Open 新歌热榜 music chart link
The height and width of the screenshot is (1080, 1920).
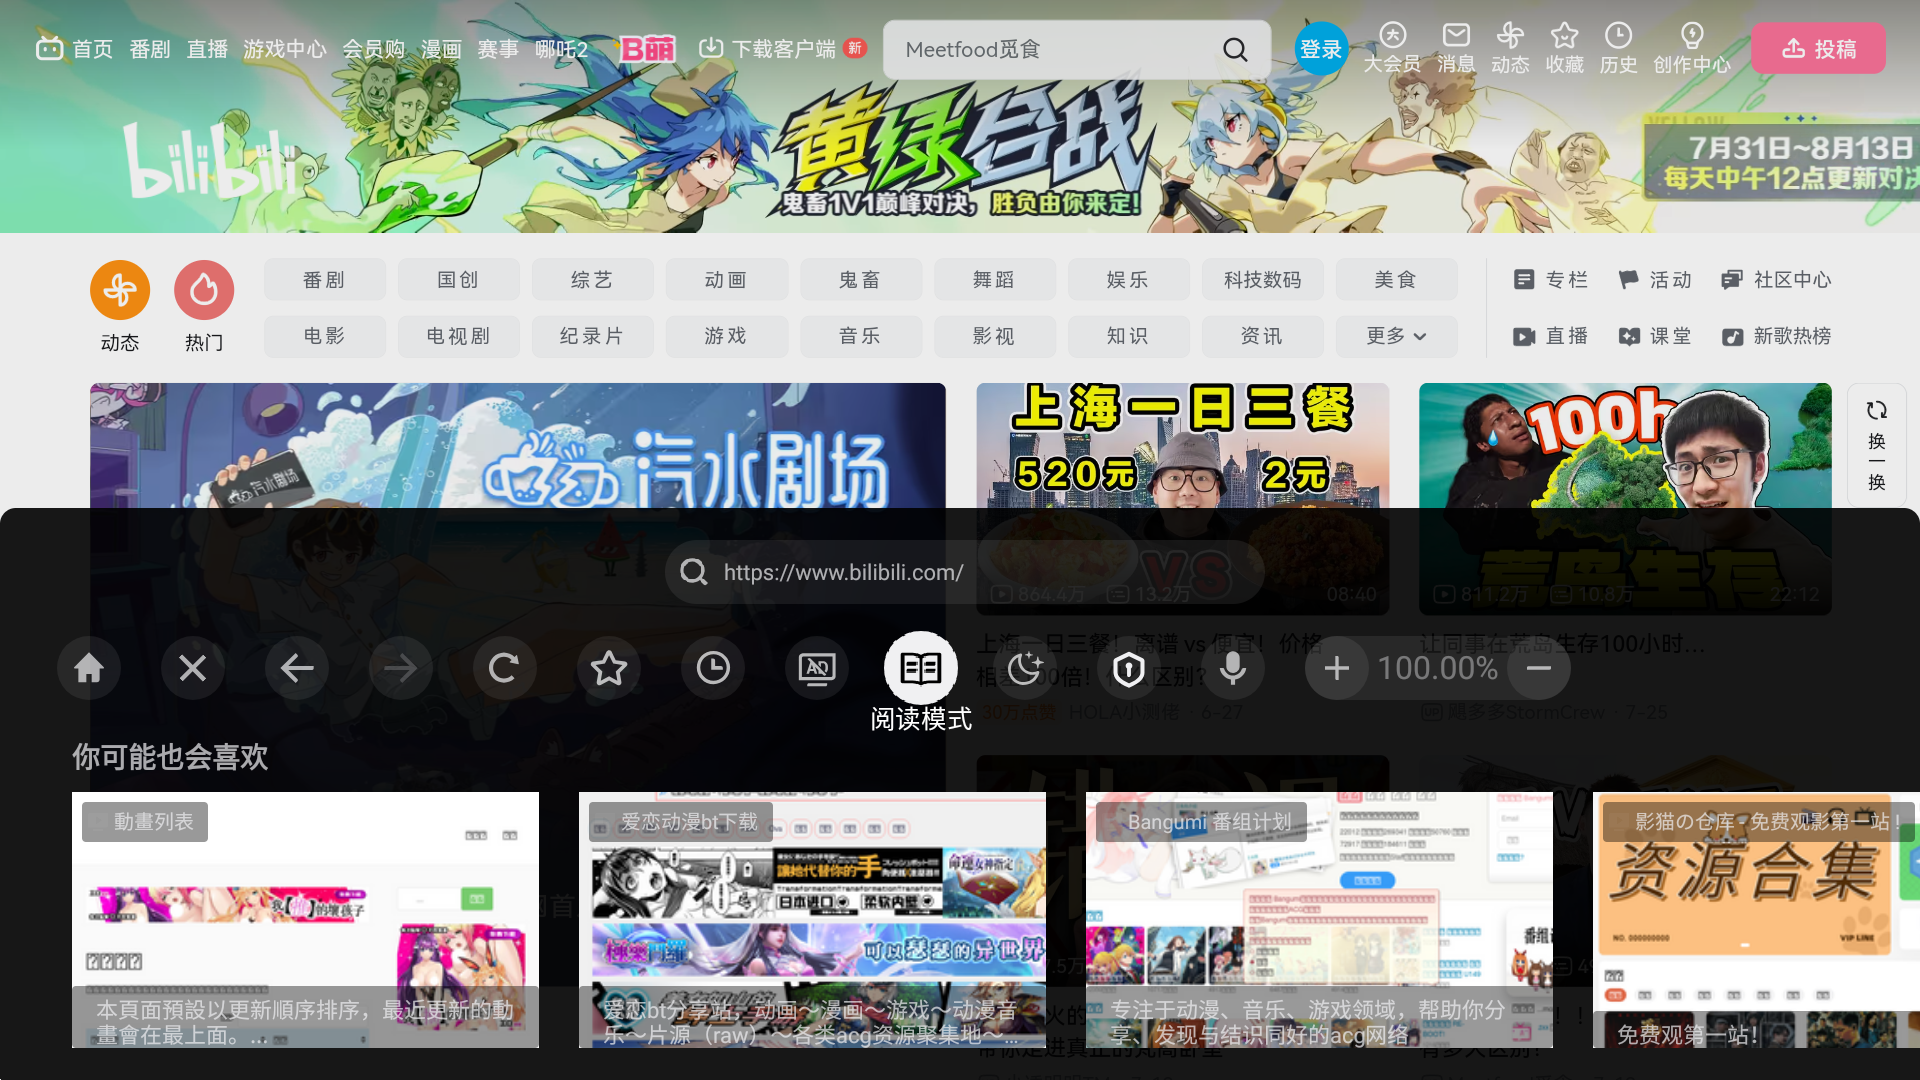pyautogui.click(x=1776, y=336)
